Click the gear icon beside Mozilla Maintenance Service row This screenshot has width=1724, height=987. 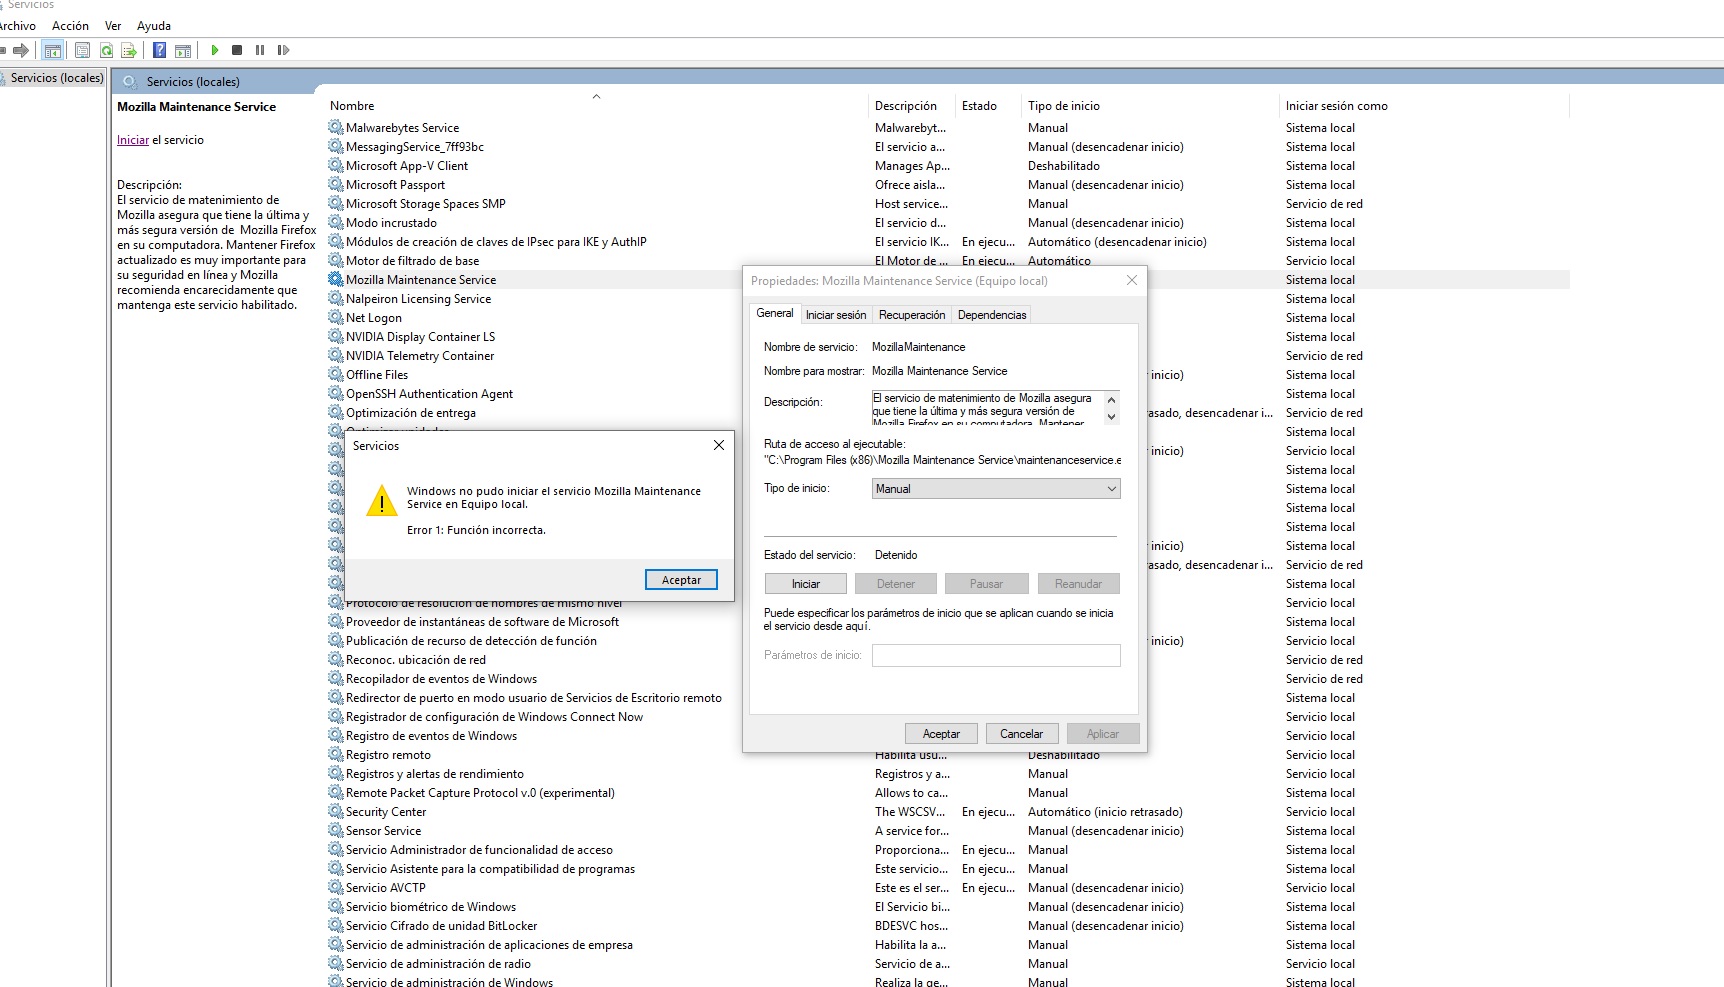[336, 279]
